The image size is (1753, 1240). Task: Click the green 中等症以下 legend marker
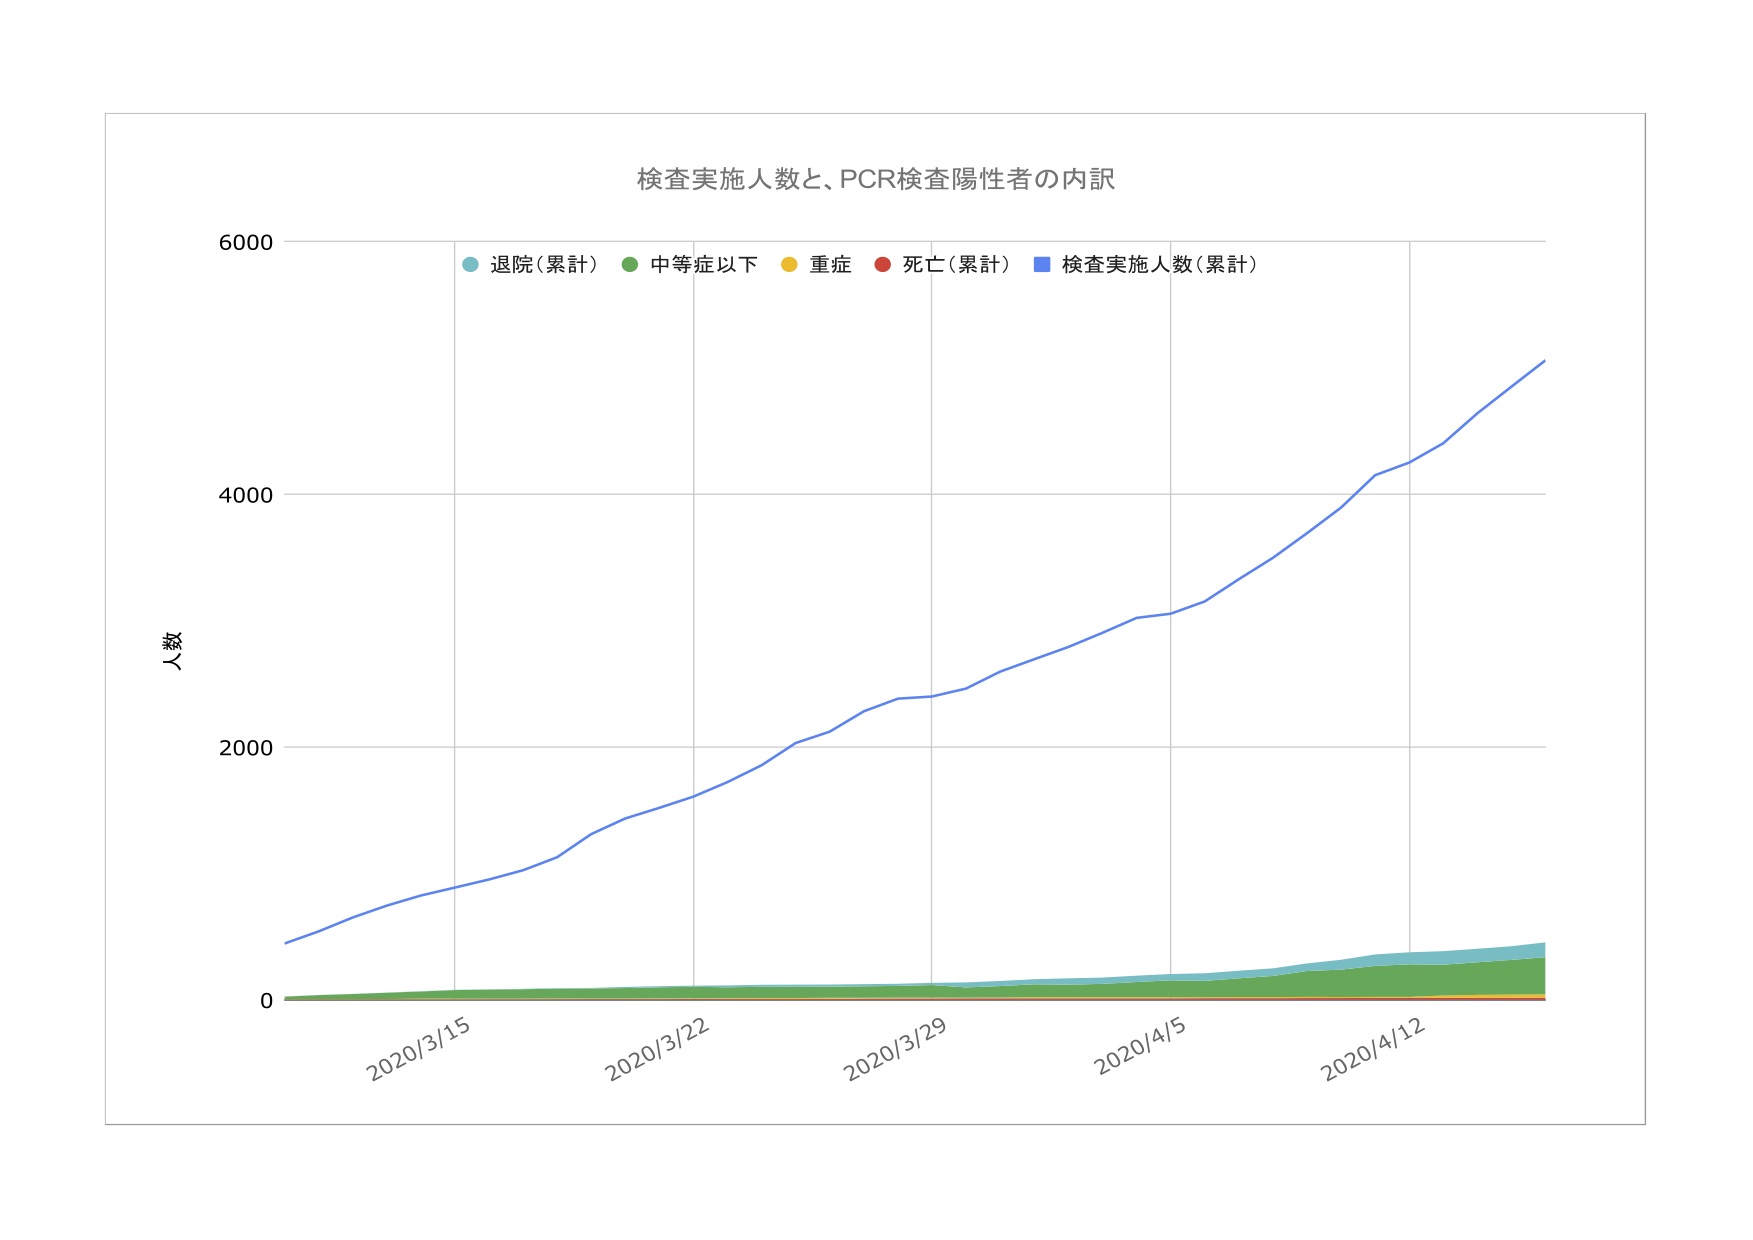tap(630, 265)
